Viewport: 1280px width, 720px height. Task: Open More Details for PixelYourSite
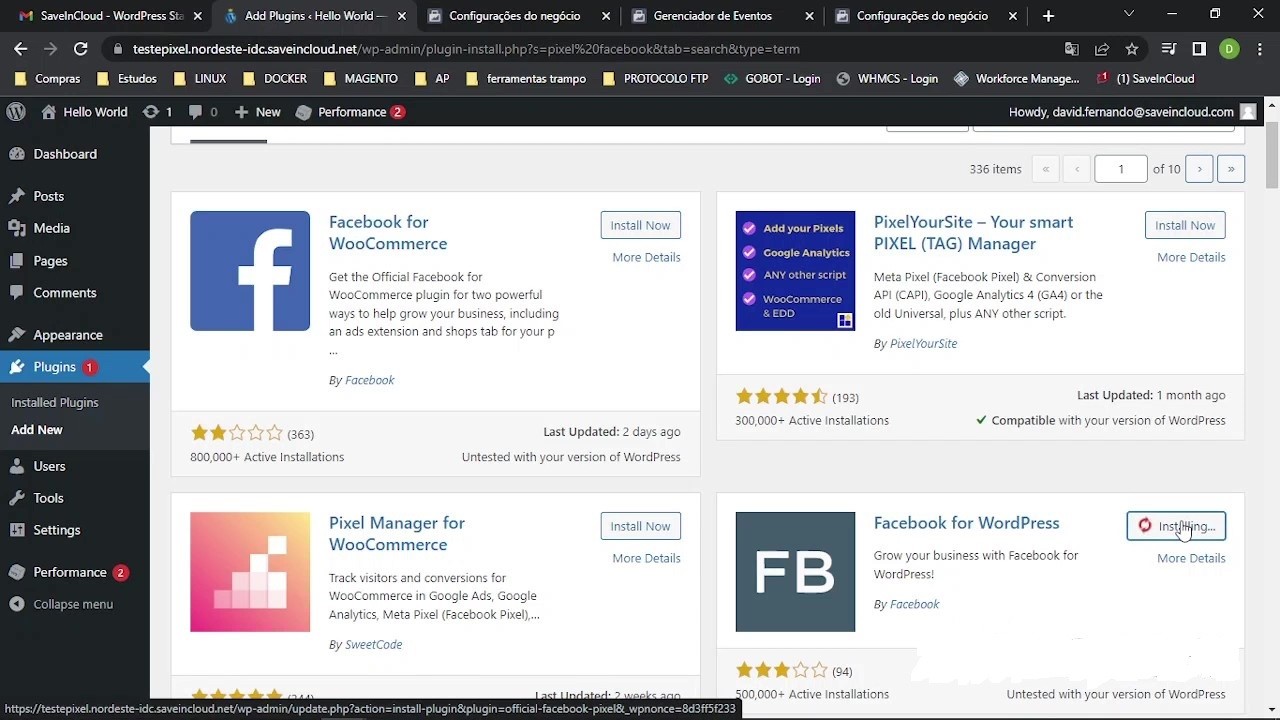1191,257
